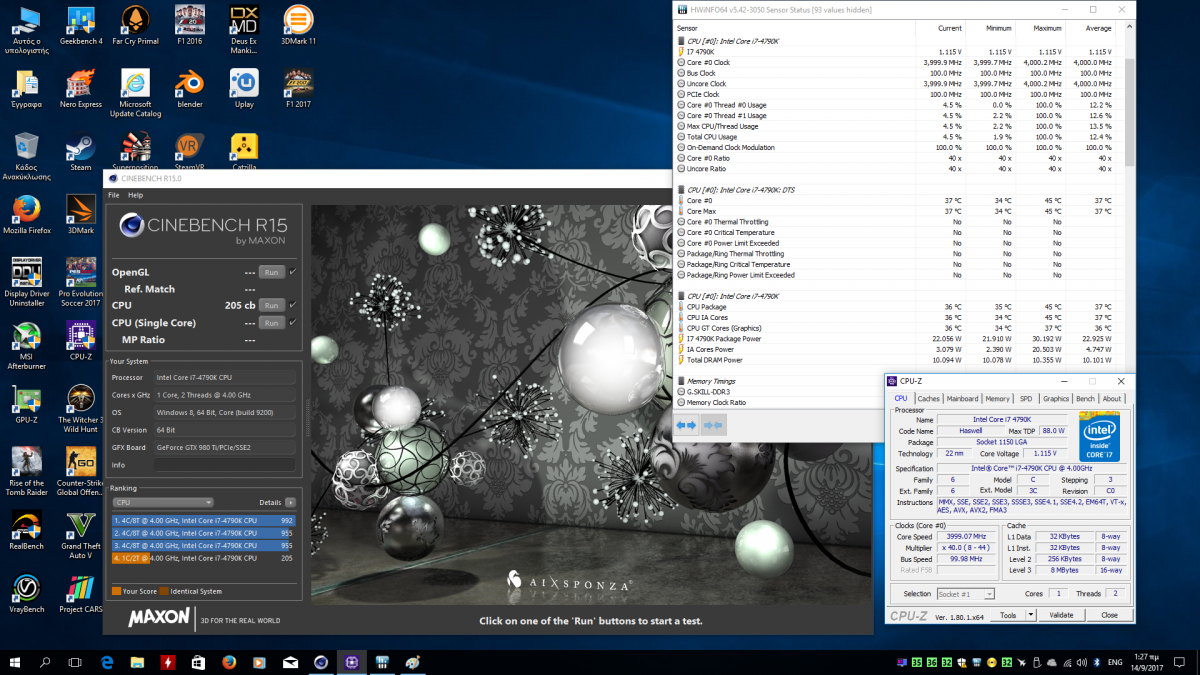
Task: Open the CPU-Z Tools dropdown arrow
Action: tap(1031, 615)
